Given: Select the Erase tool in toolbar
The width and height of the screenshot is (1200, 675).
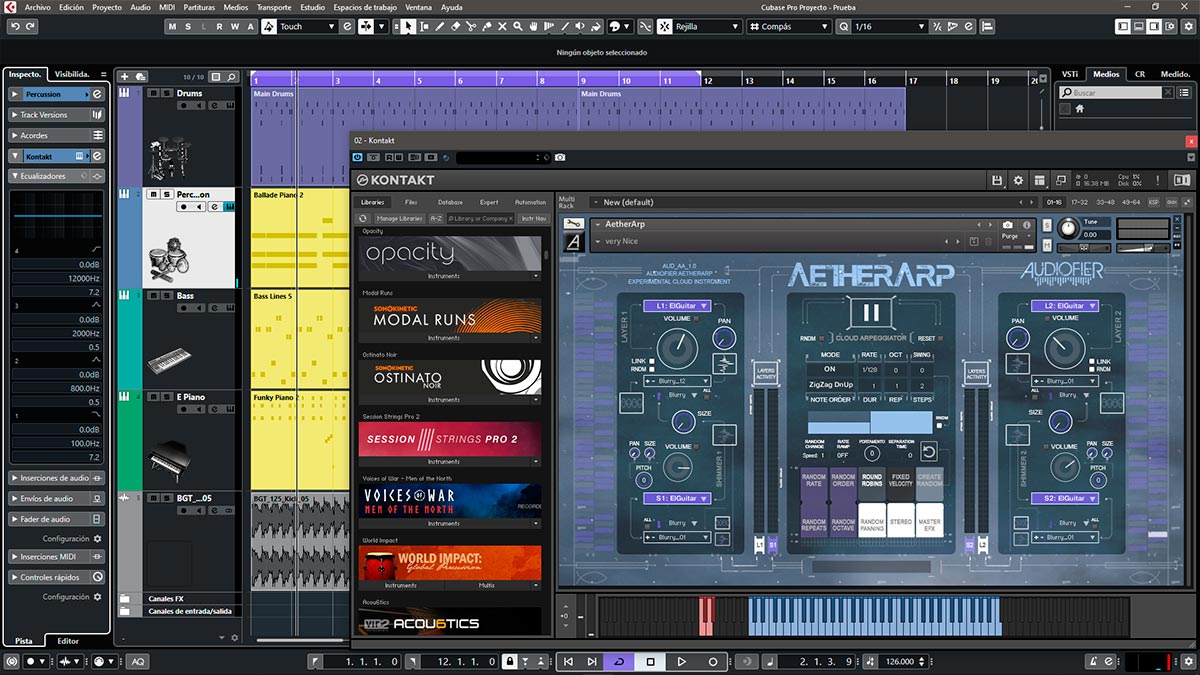Looking at the screenshot, I should [455, 26].
